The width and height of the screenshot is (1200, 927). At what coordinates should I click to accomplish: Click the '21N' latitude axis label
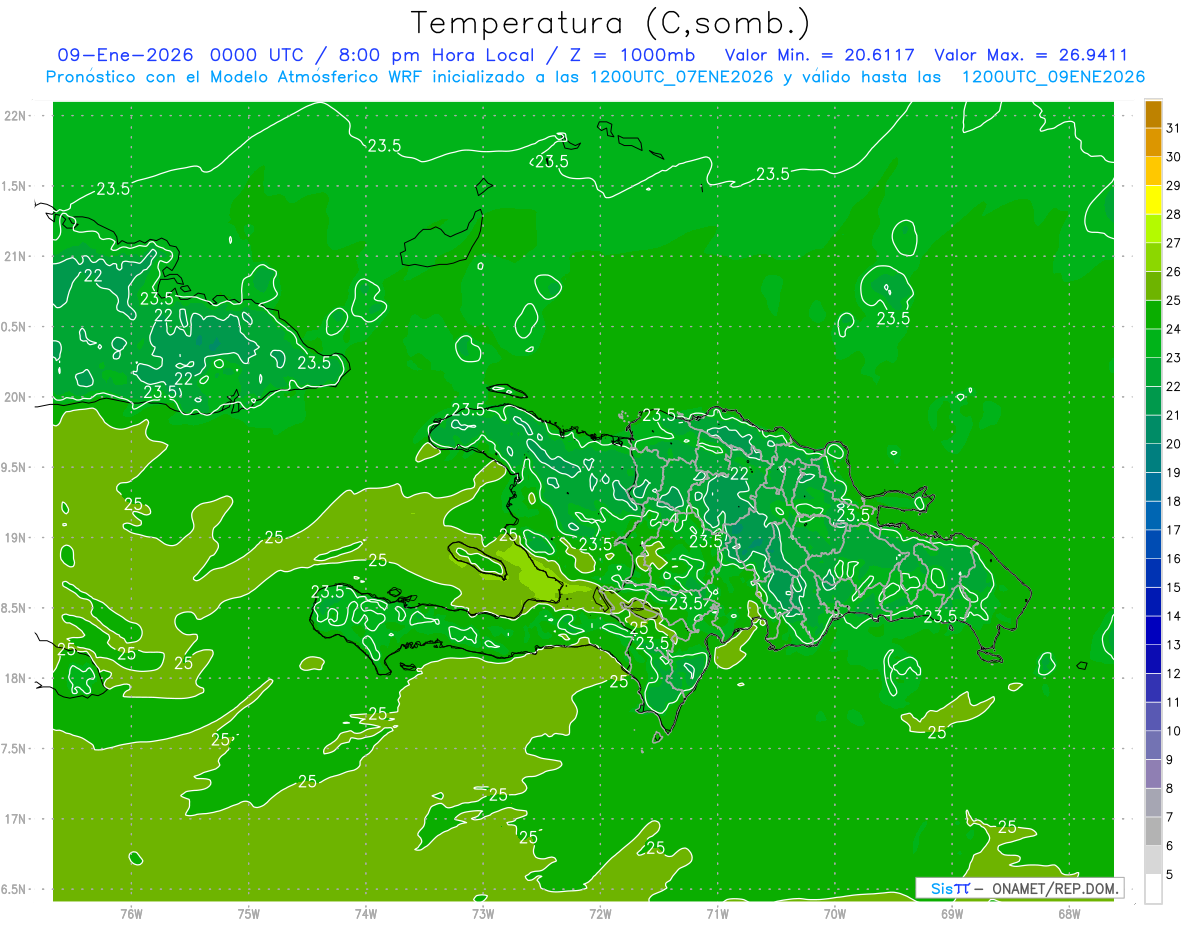click(x=14, y=257)
